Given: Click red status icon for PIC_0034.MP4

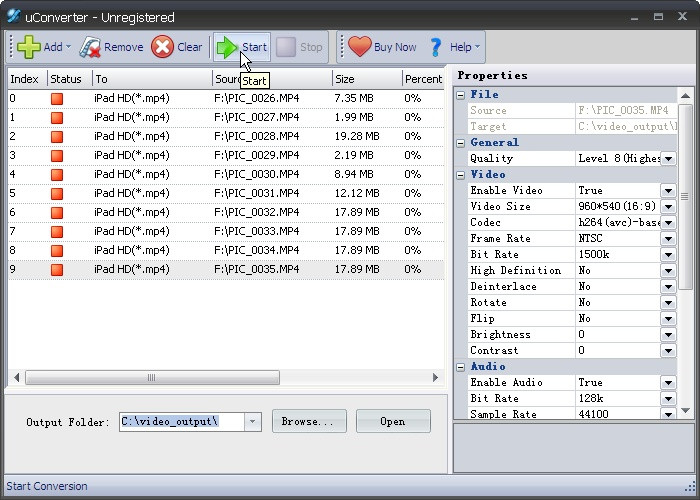Looking at the screenshot, I should point(57,250).
